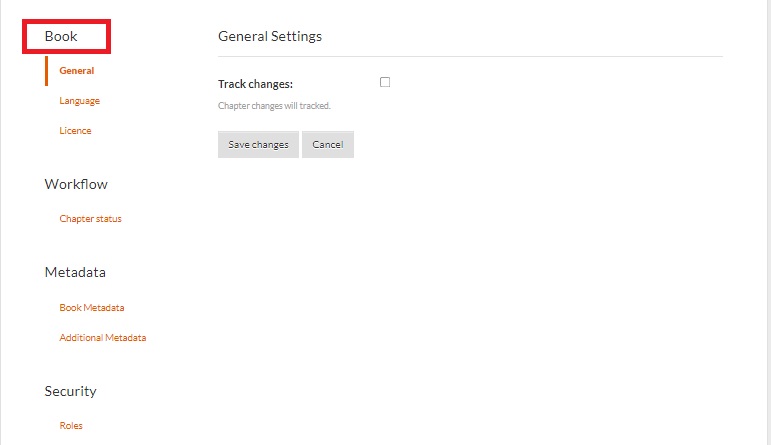This screenshot has height=445, width=771.
Task: Click the Workflow section heading
Action: [76, 184]
